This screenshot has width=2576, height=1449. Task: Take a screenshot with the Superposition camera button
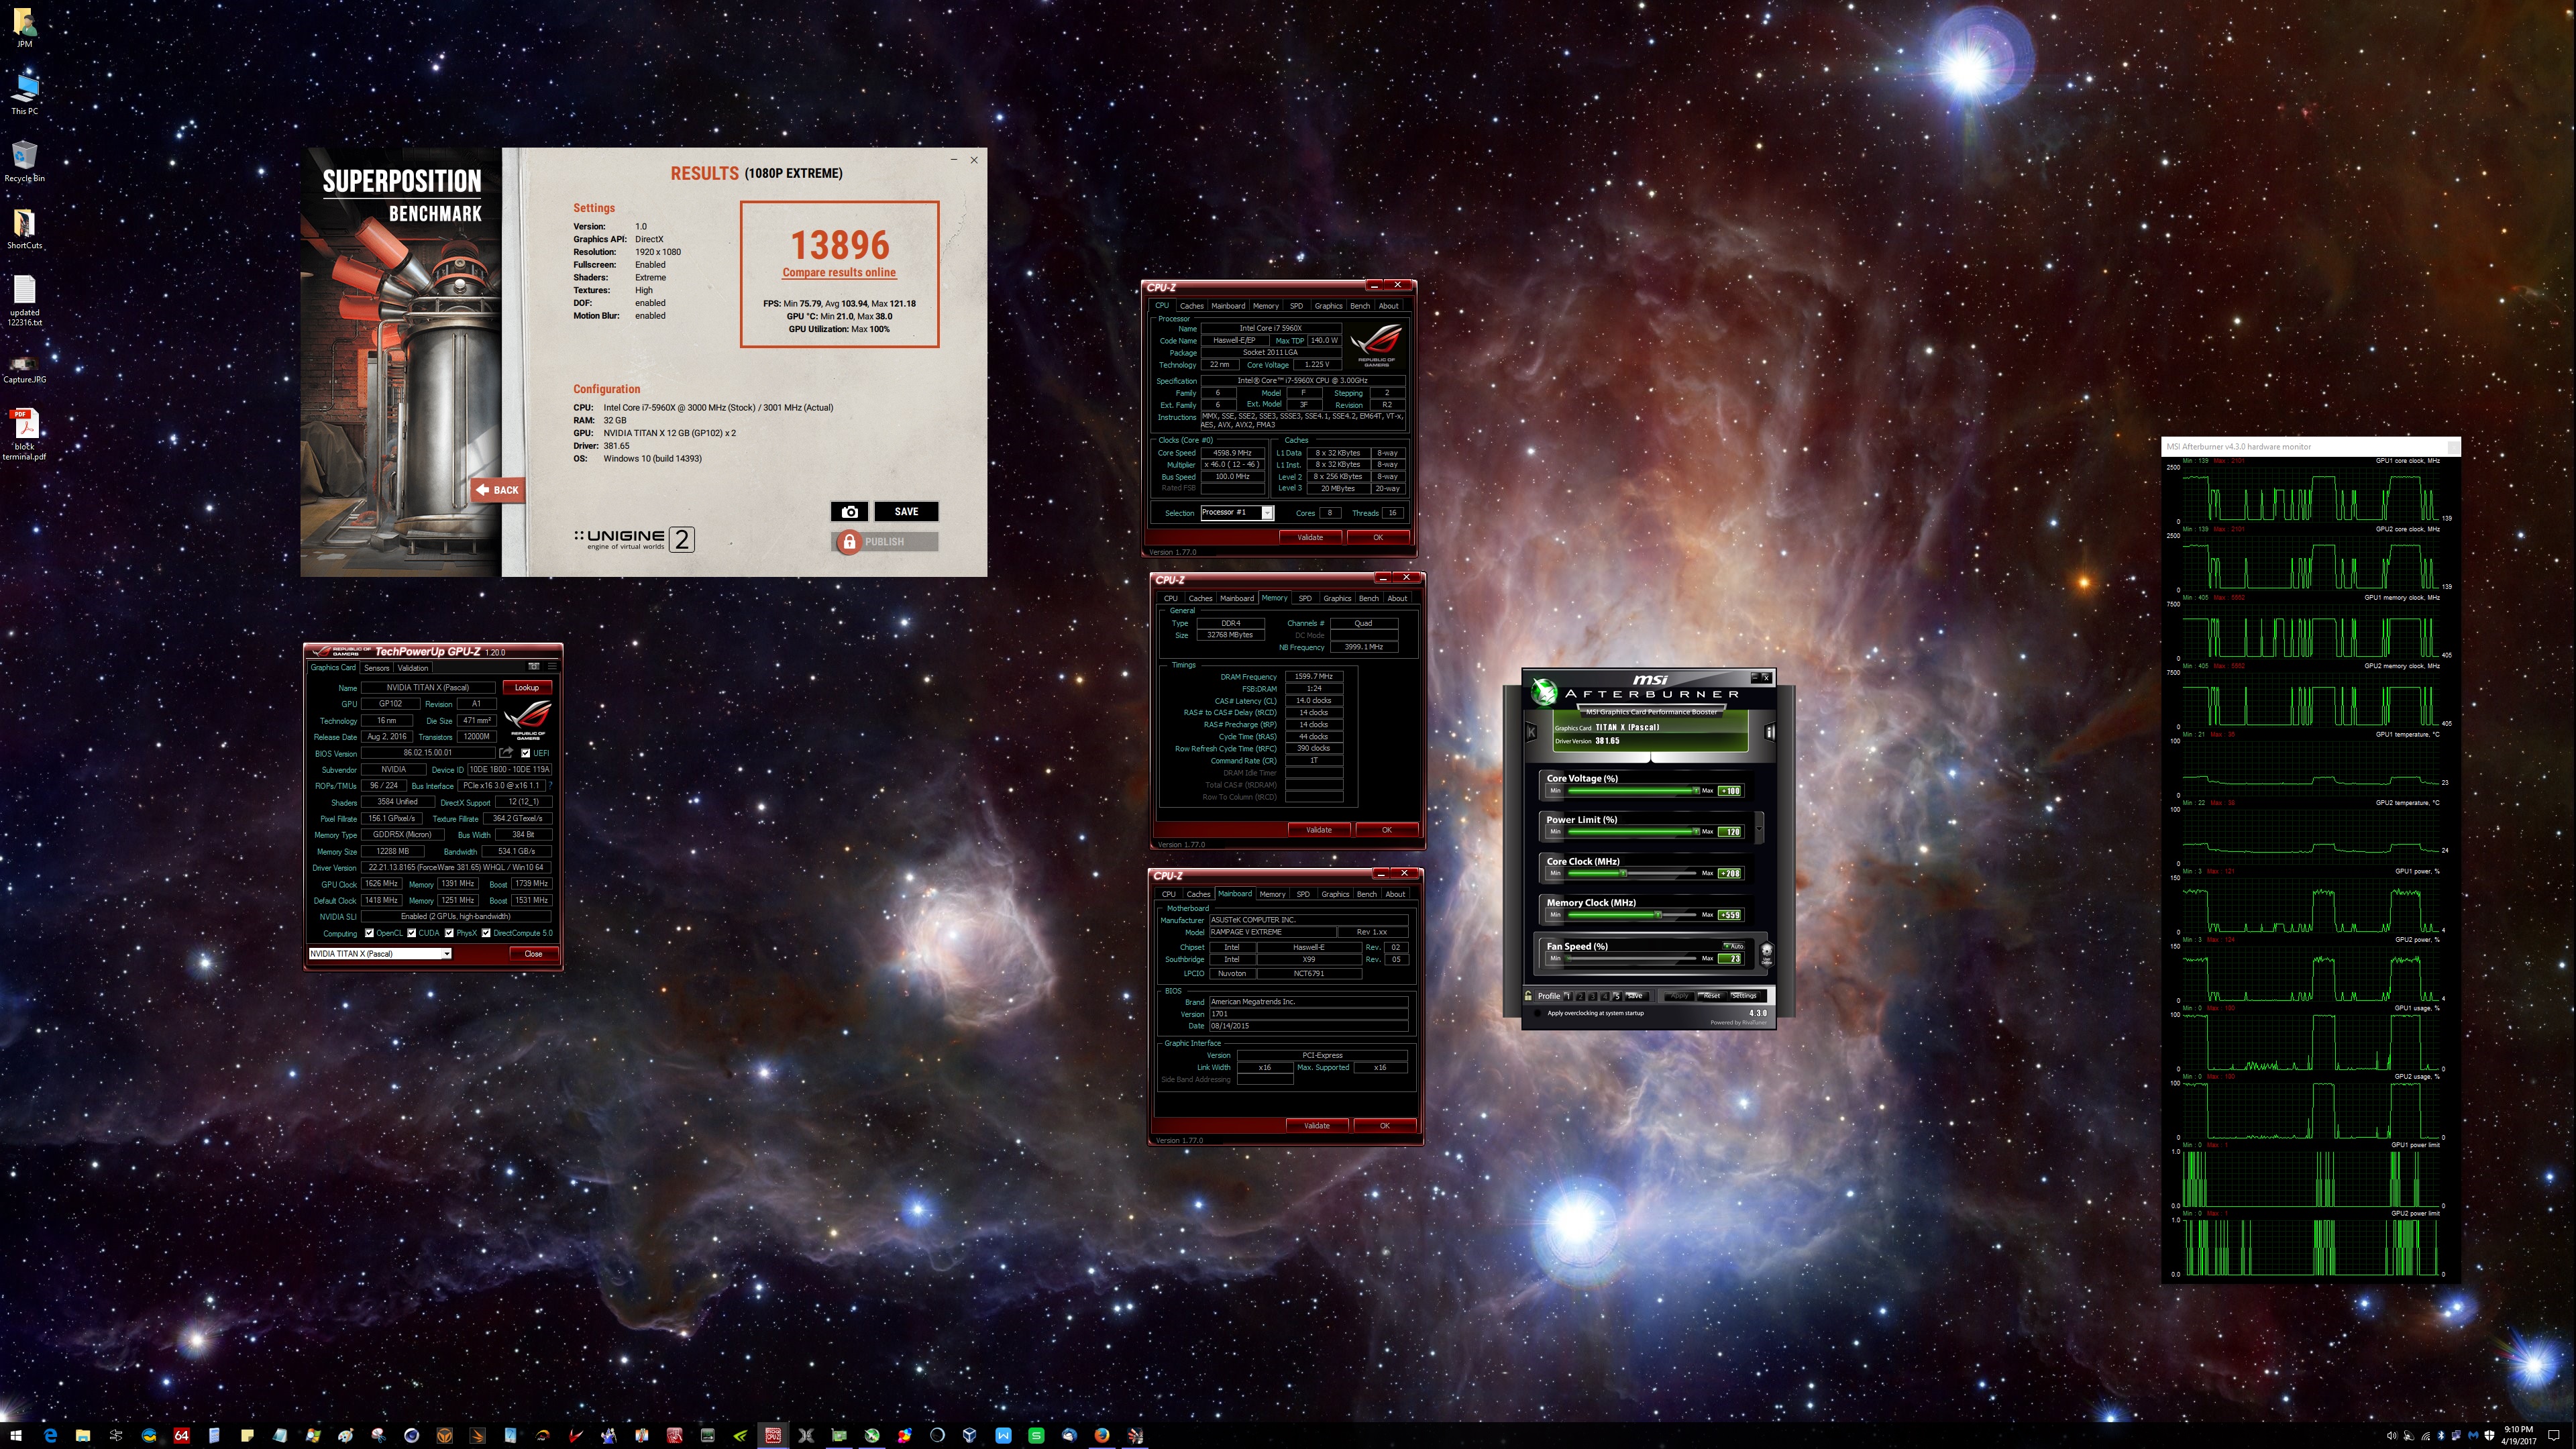click(x=849, y=512)
